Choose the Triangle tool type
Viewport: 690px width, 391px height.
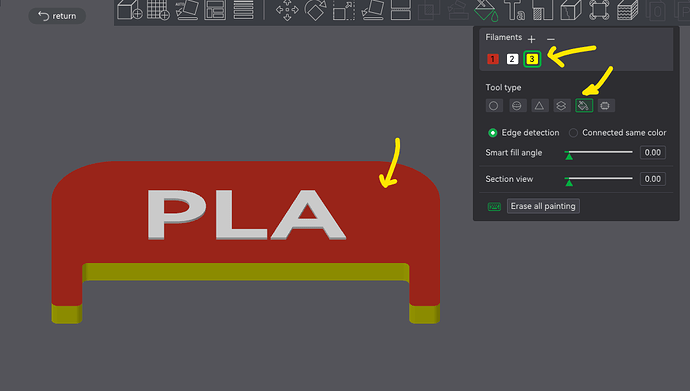click(x=540, y=106)
